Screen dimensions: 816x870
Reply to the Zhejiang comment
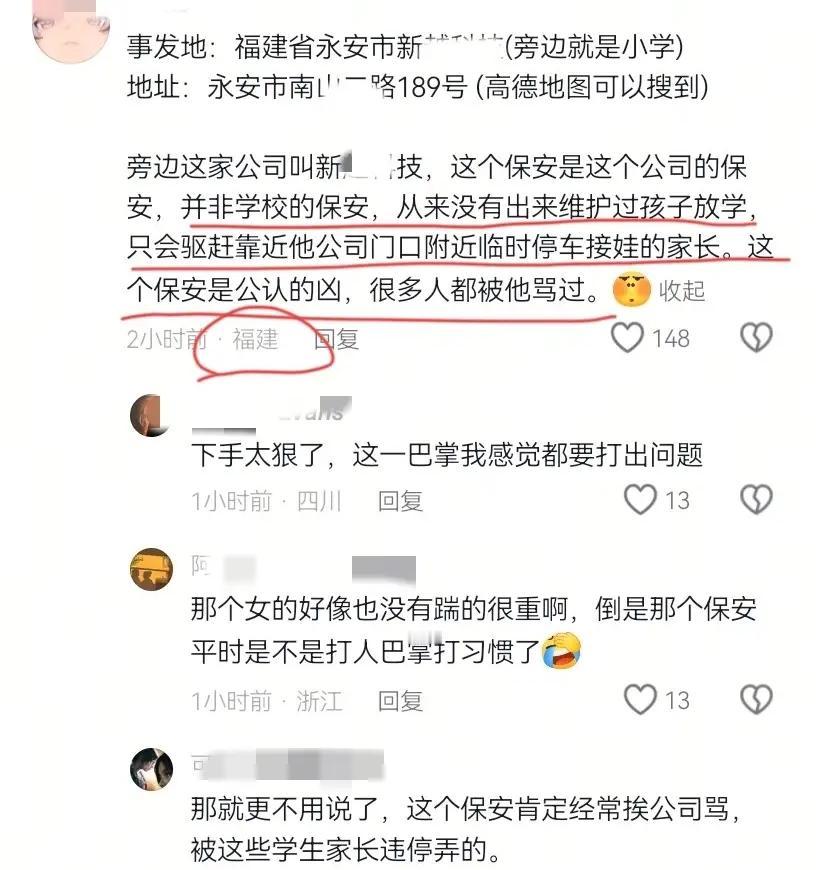pos(401,701)
